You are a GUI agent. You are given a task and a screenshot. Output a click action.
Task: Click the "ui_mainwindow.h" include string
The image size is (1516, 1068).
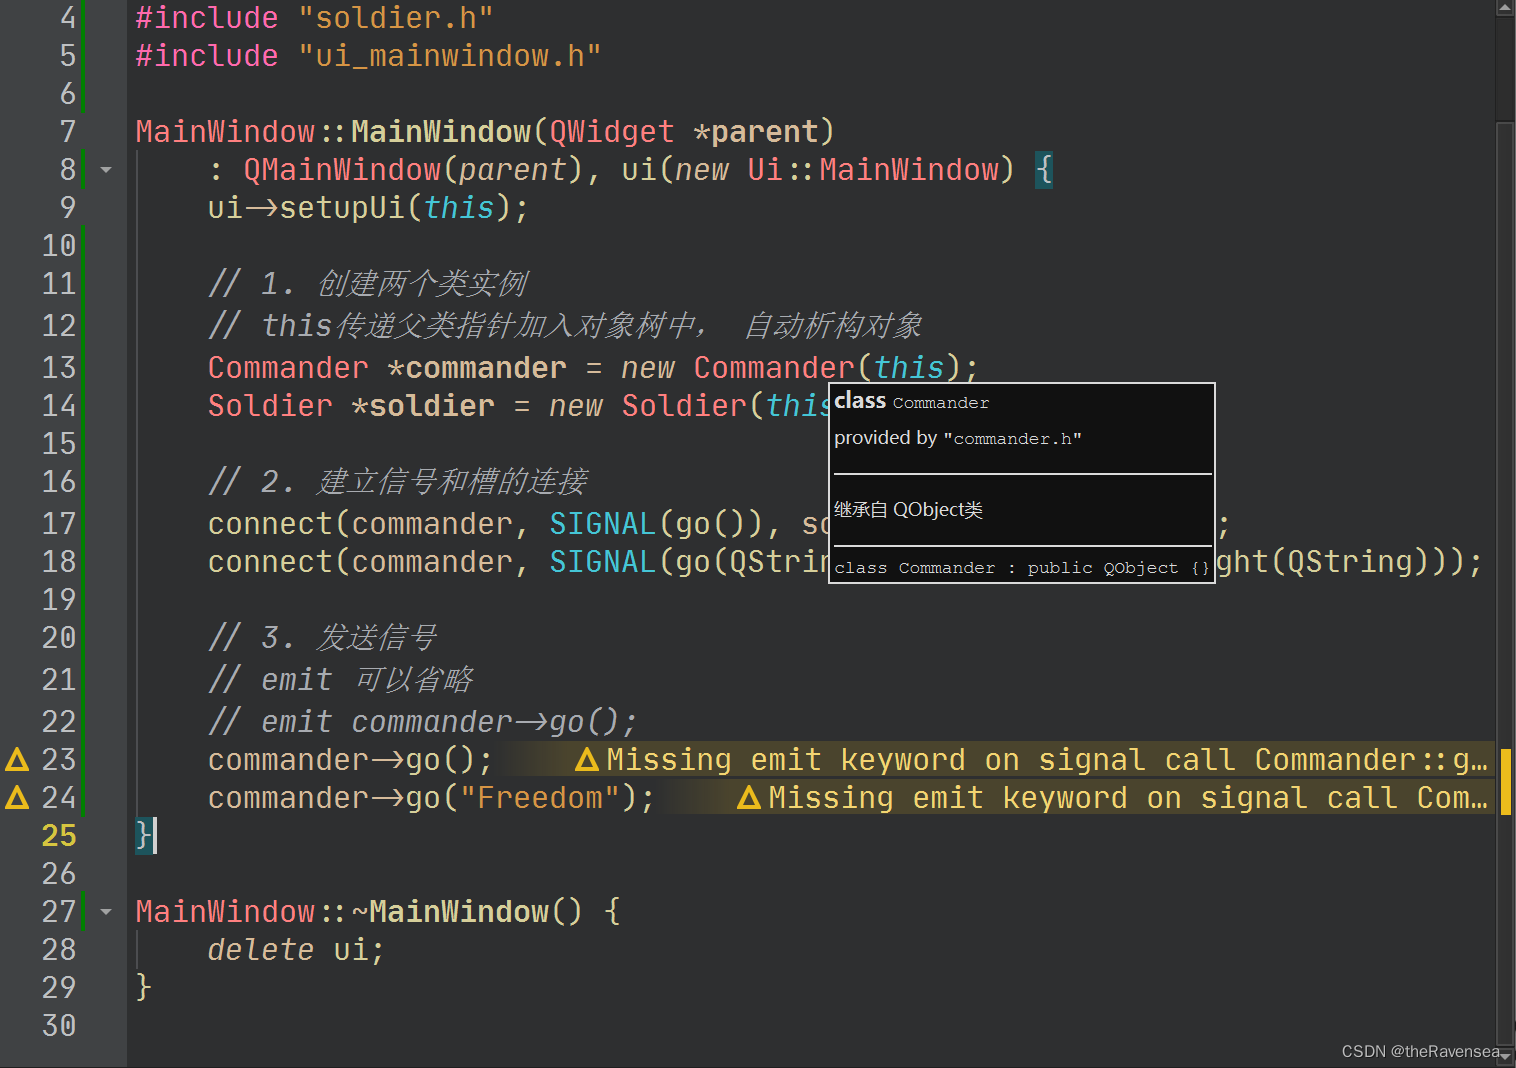pyautogui.click(x=450, y=56)
